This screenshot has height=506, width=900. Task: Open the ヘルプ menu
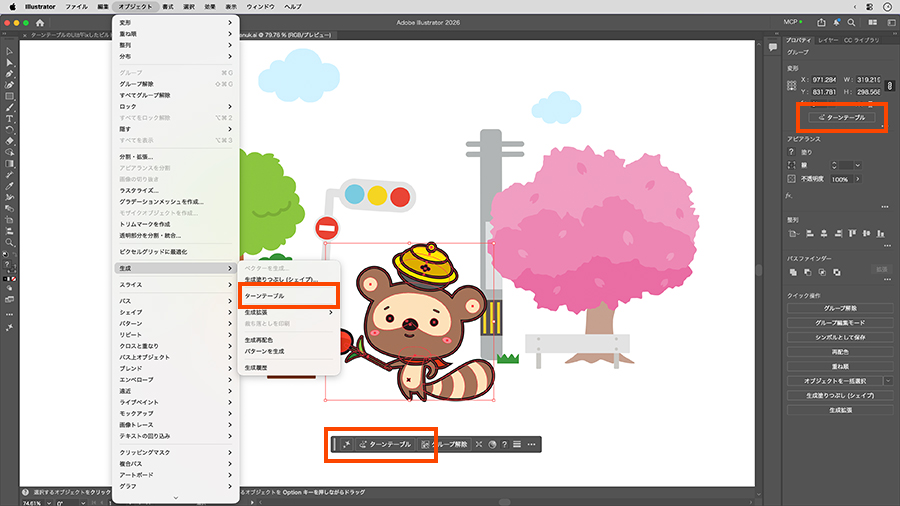(x=293, y=7)
